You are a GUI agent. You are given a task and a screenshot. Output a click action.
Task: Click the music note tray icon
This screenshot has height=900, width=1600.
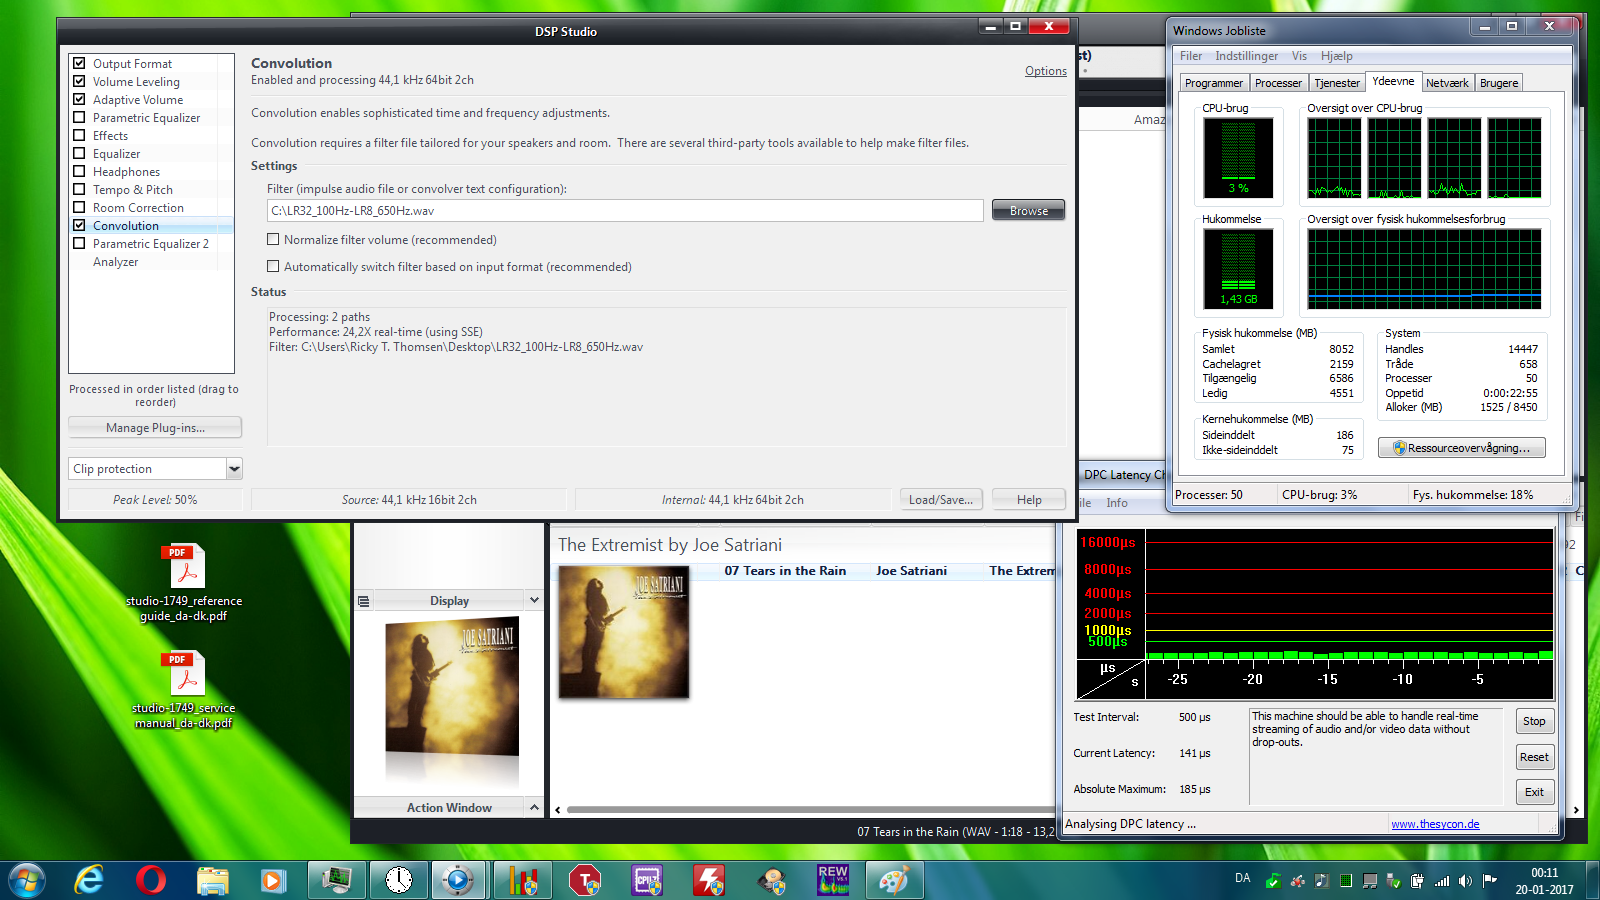click(1321, 880)
